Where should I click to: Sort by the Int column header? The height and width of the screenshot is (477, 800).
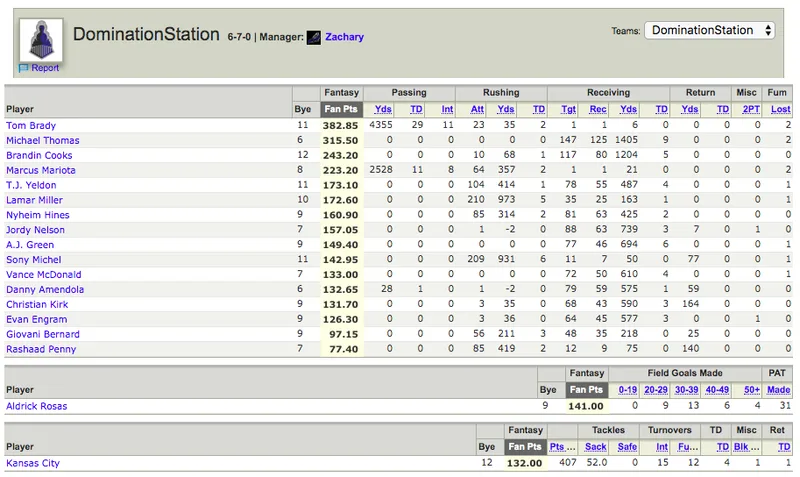point(447,109)
